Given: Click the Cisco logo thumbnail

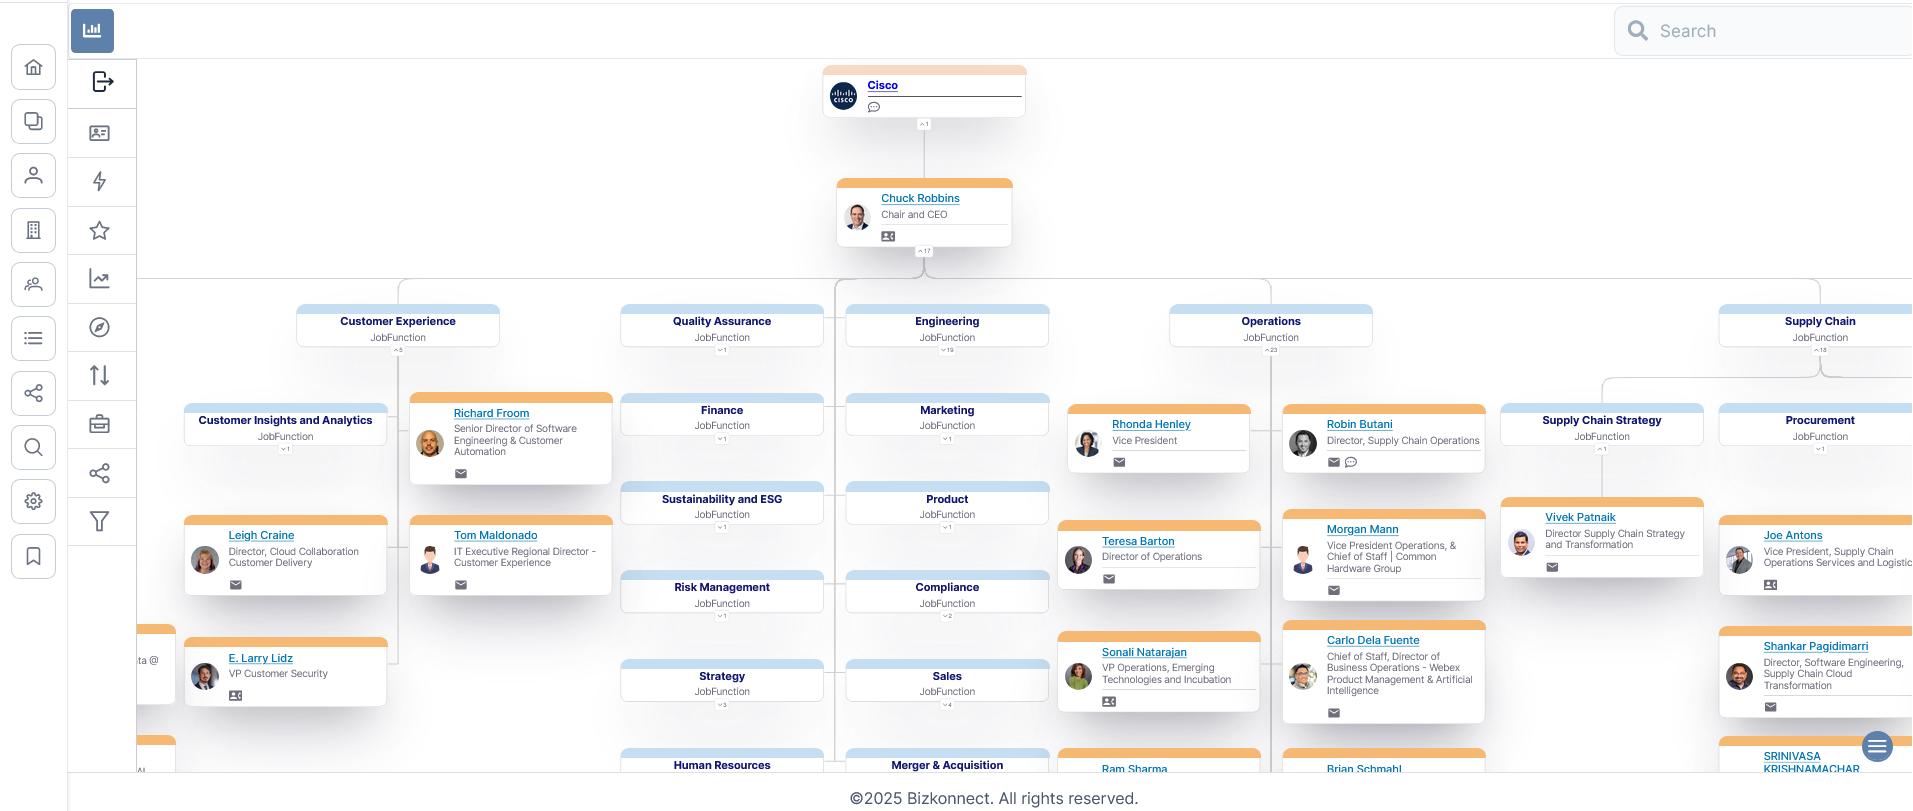Looking at the screenshot, I should (x=844, y=96).
